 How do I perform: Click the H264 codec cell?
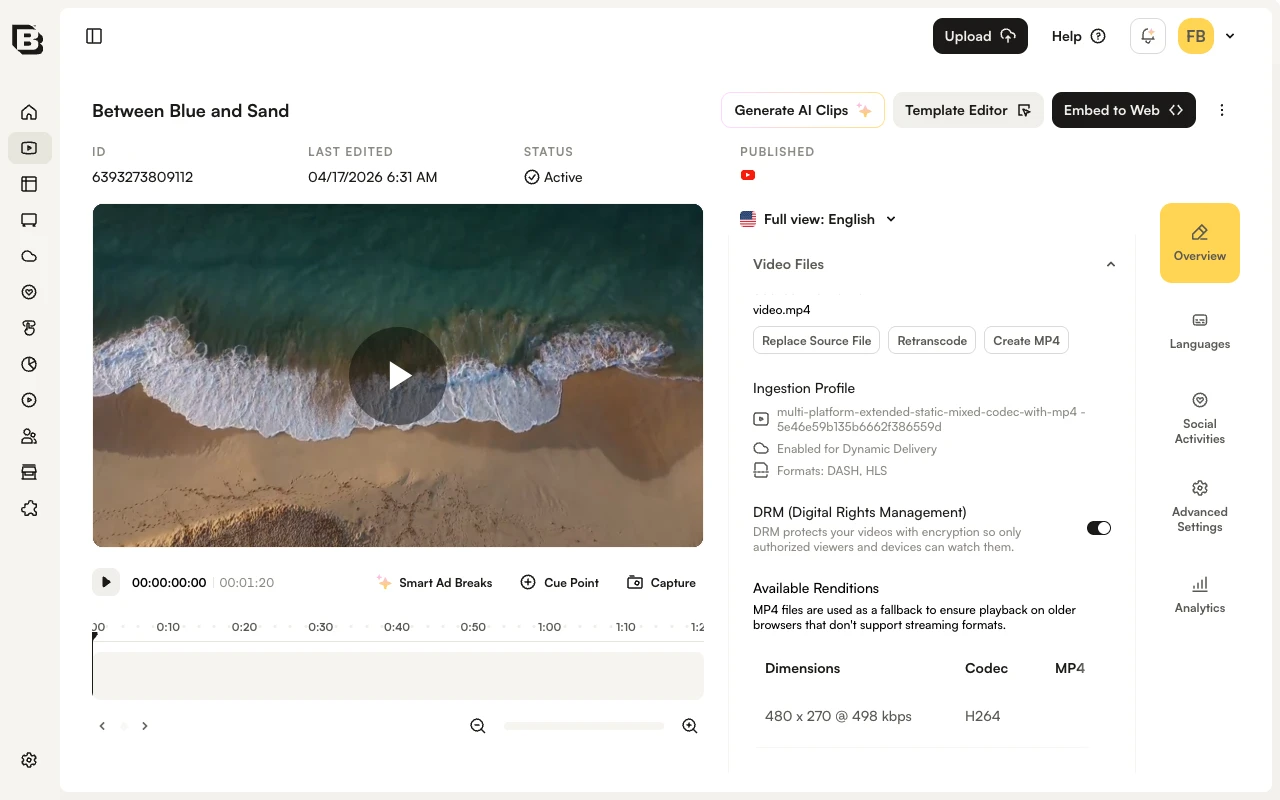983,716
